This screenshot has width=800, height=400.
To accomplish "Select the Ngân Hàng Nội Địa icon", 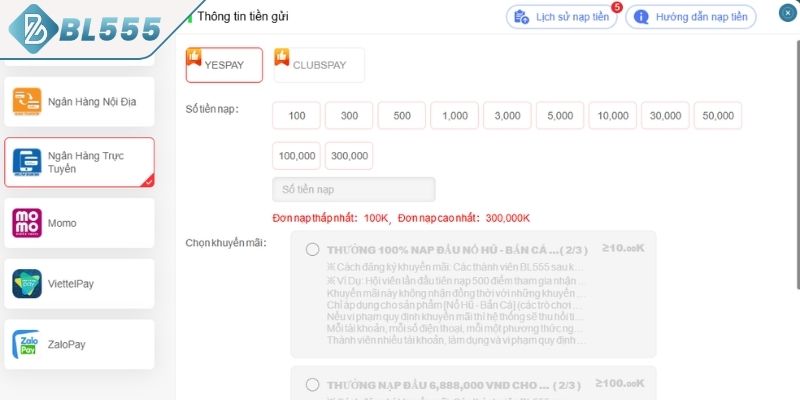I will click(27, 102).
